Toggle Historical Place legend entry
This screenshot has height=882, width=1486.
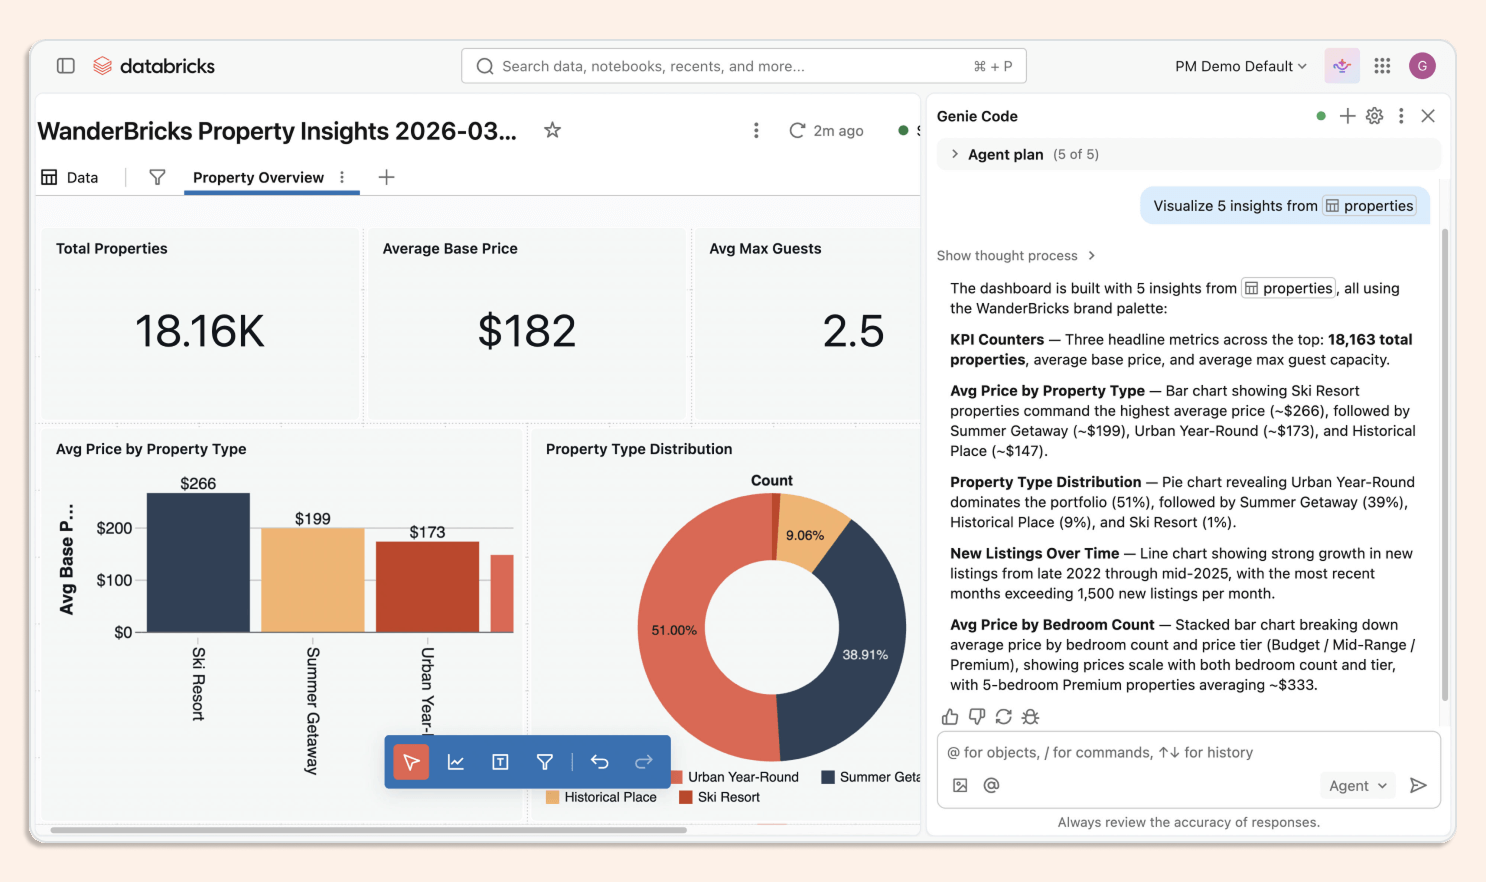(601, 797)
